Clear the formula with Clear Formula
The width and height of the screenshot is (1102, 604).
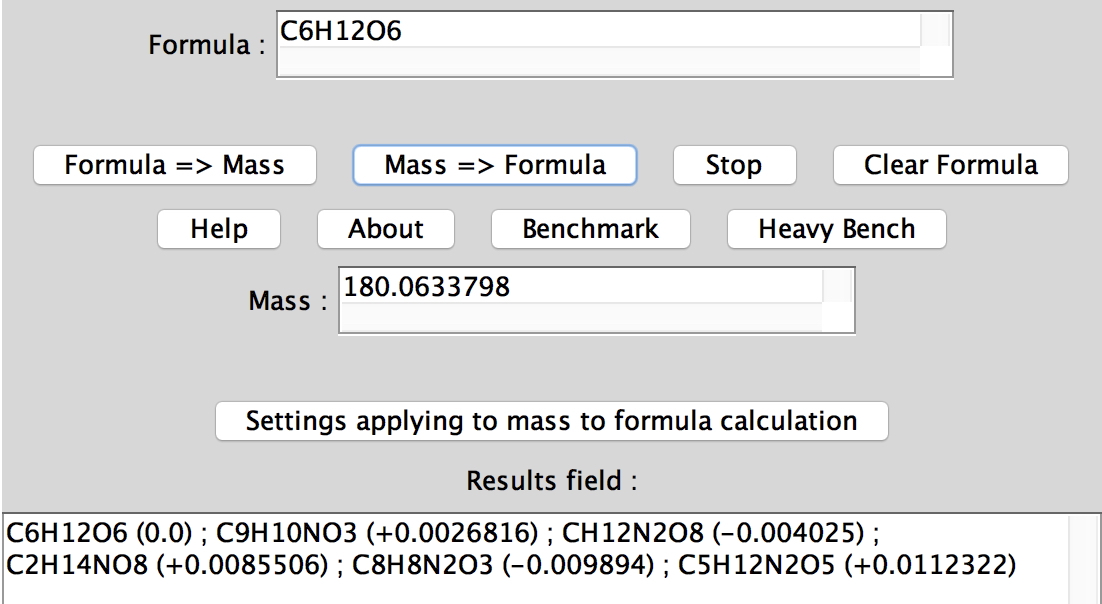point(950,165)
